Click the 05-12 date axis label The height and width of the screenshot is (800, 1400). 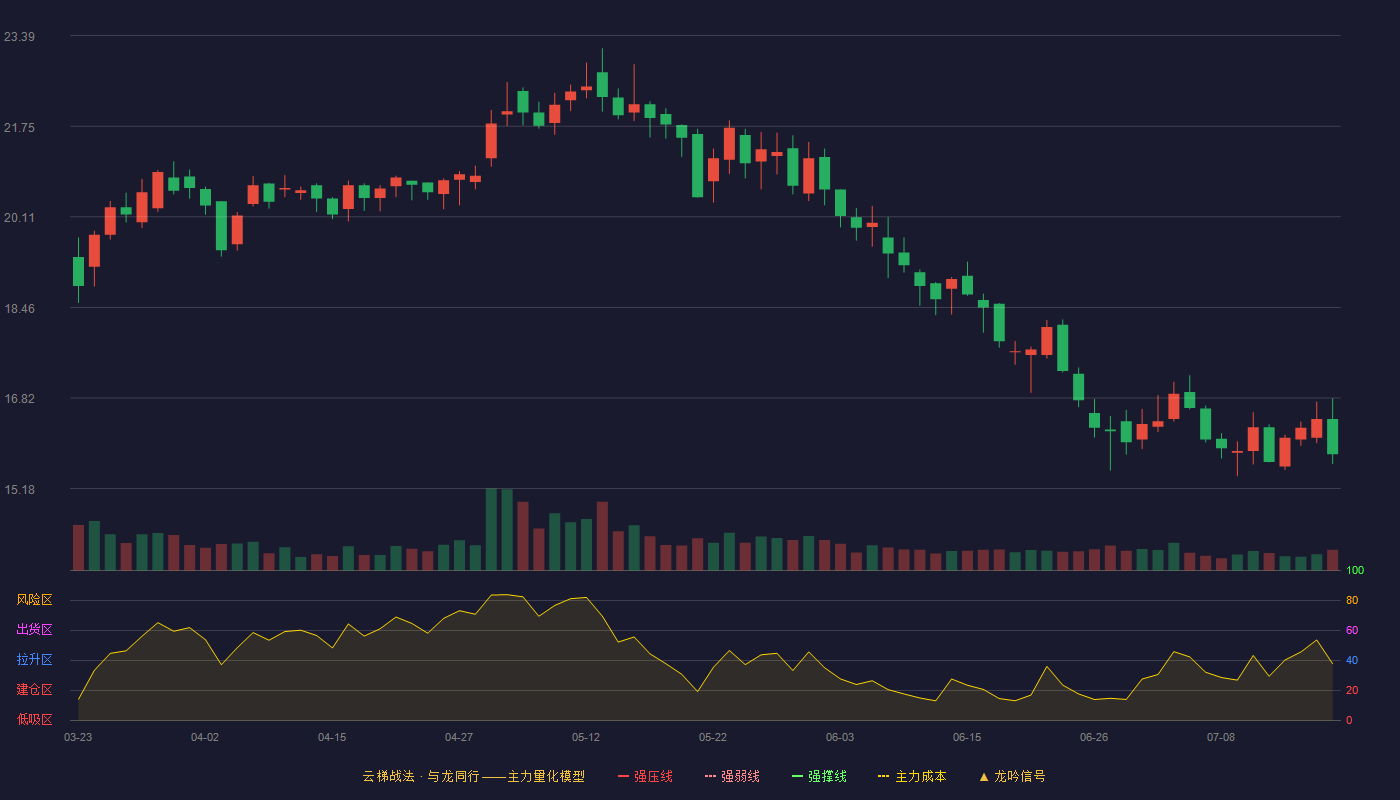pyautogui.click(x=586, y=737)
